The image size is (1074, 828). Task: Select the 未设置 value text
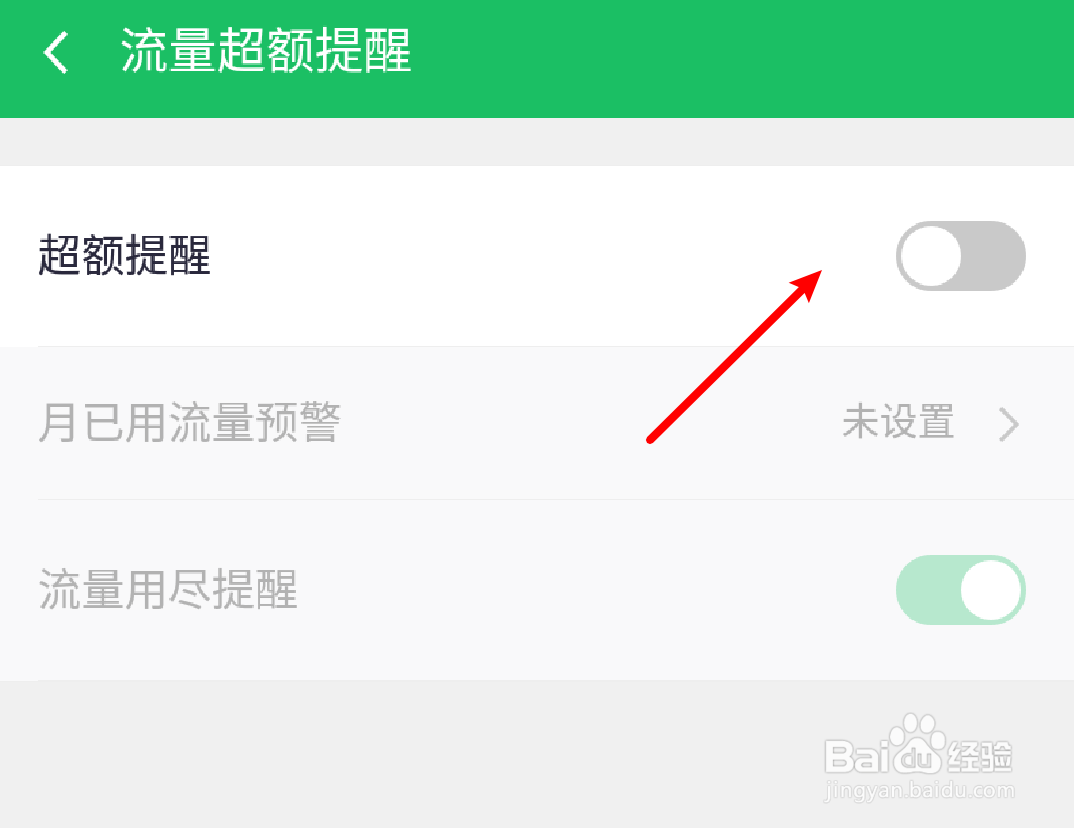[x=898, y=421]
